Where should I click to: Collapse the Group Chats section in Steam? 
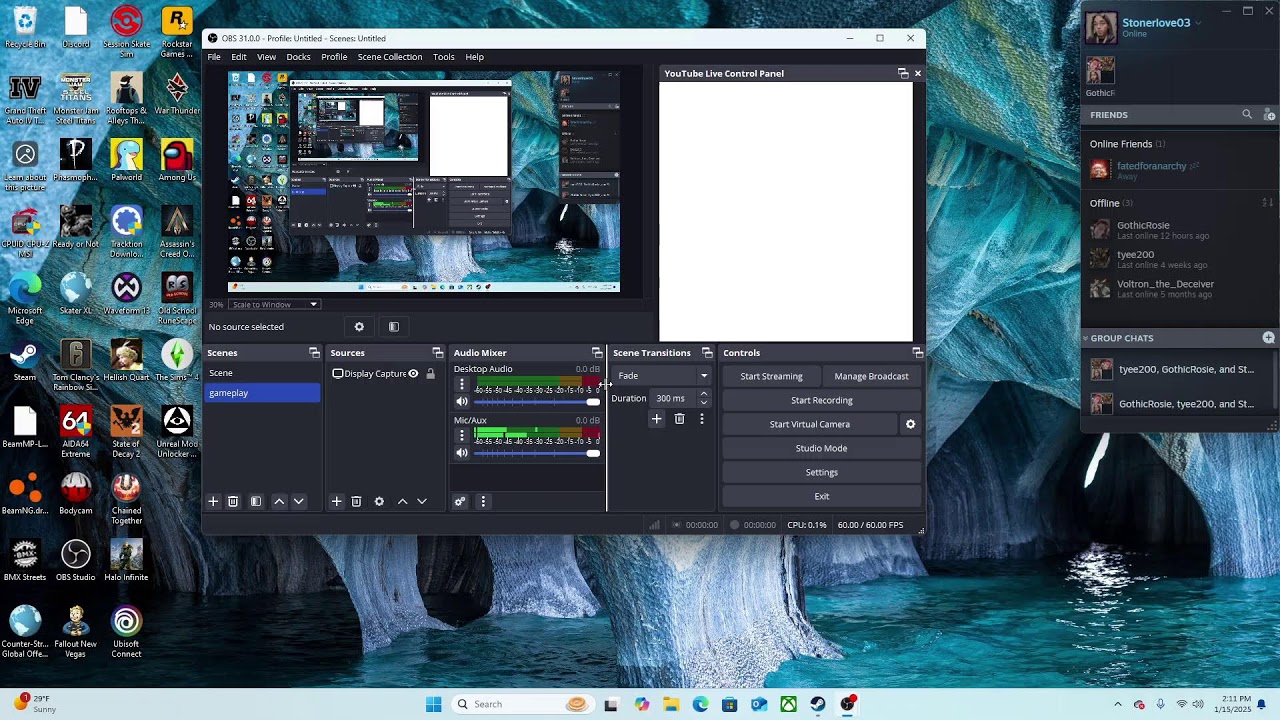(x=1085, y=338)
